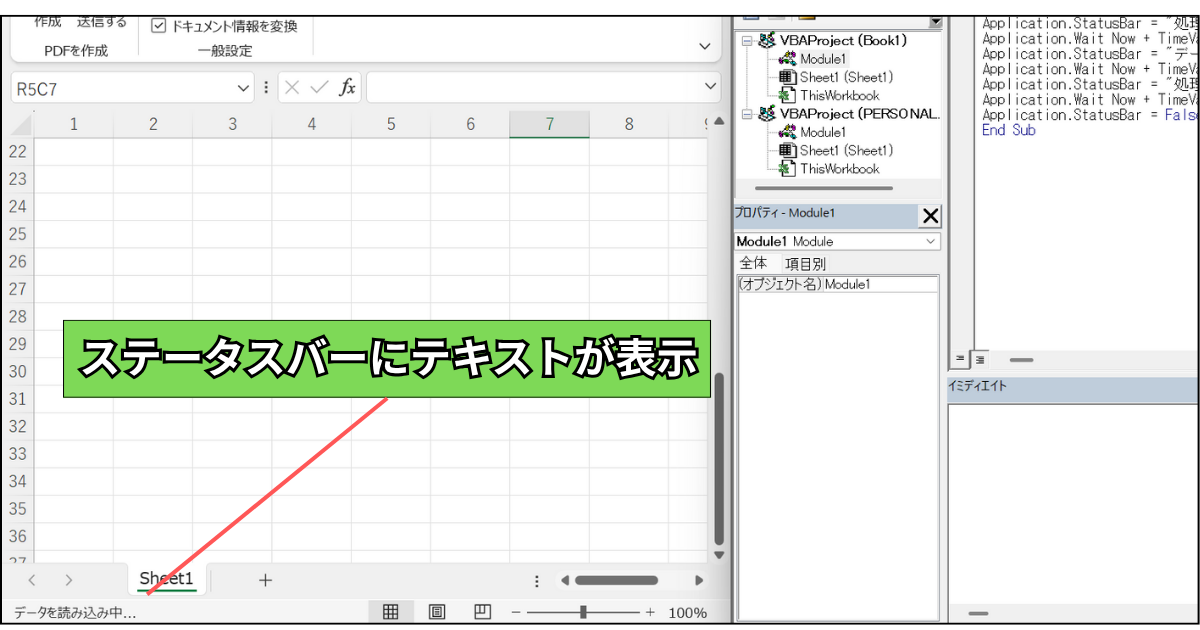Screen dimensions: 1200x630
Task: Click the sheet vertical scrollbar thumb
Action: (x=718, y=457)
